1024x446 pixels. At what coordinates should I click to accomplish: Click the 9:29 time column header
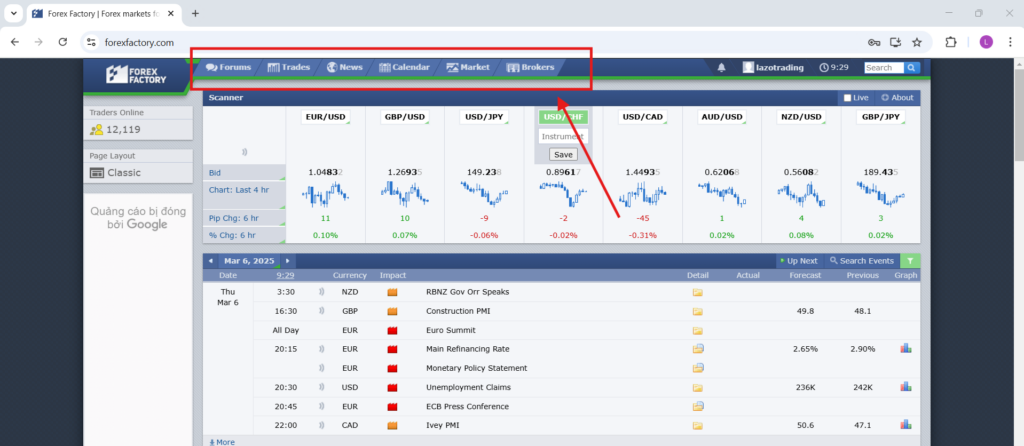(285, 275)
